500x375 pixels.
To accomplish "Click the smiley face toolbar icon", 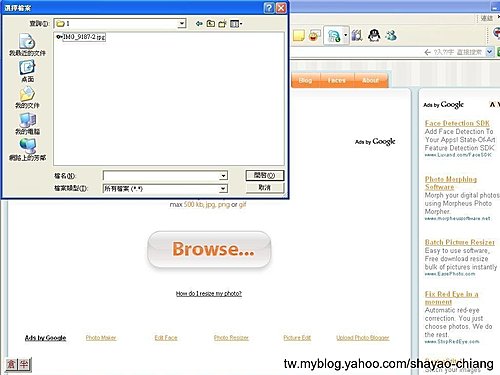I will pyautogui.click(x=314, y=35).
